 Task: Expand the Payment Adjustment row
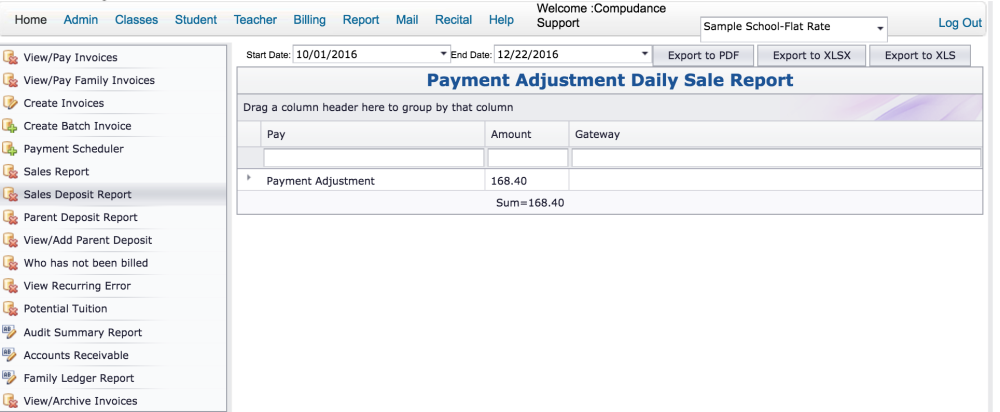click(249, 177)
